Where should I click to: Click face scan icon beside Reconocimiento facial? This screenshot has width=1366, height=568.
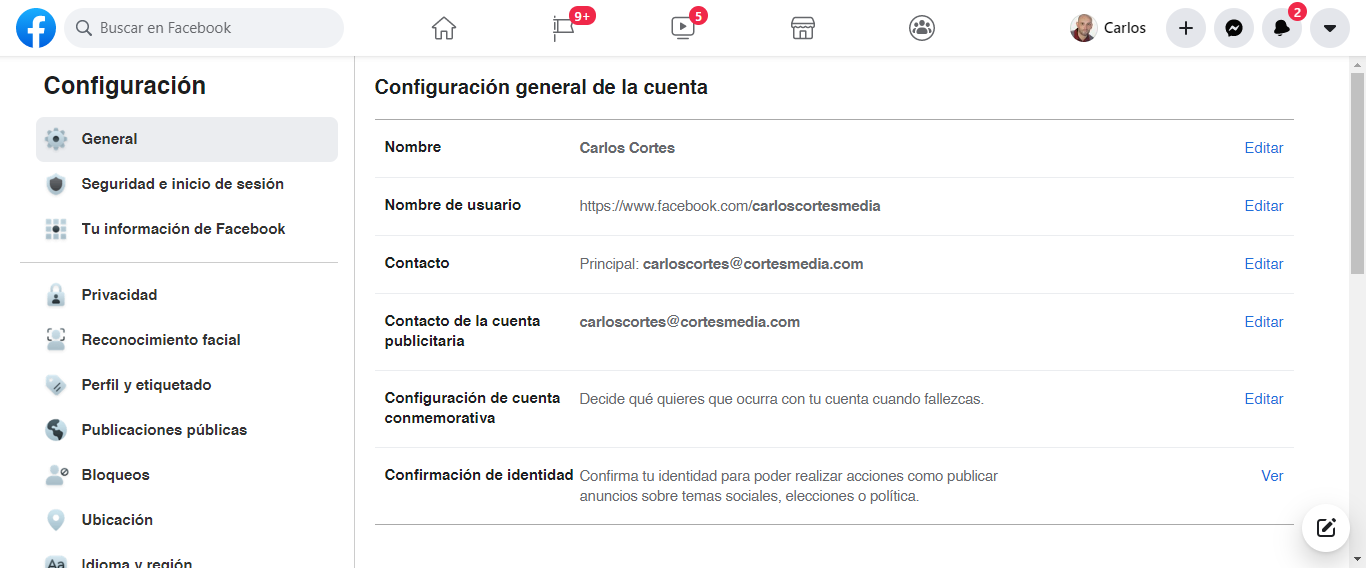coord(56,340)
